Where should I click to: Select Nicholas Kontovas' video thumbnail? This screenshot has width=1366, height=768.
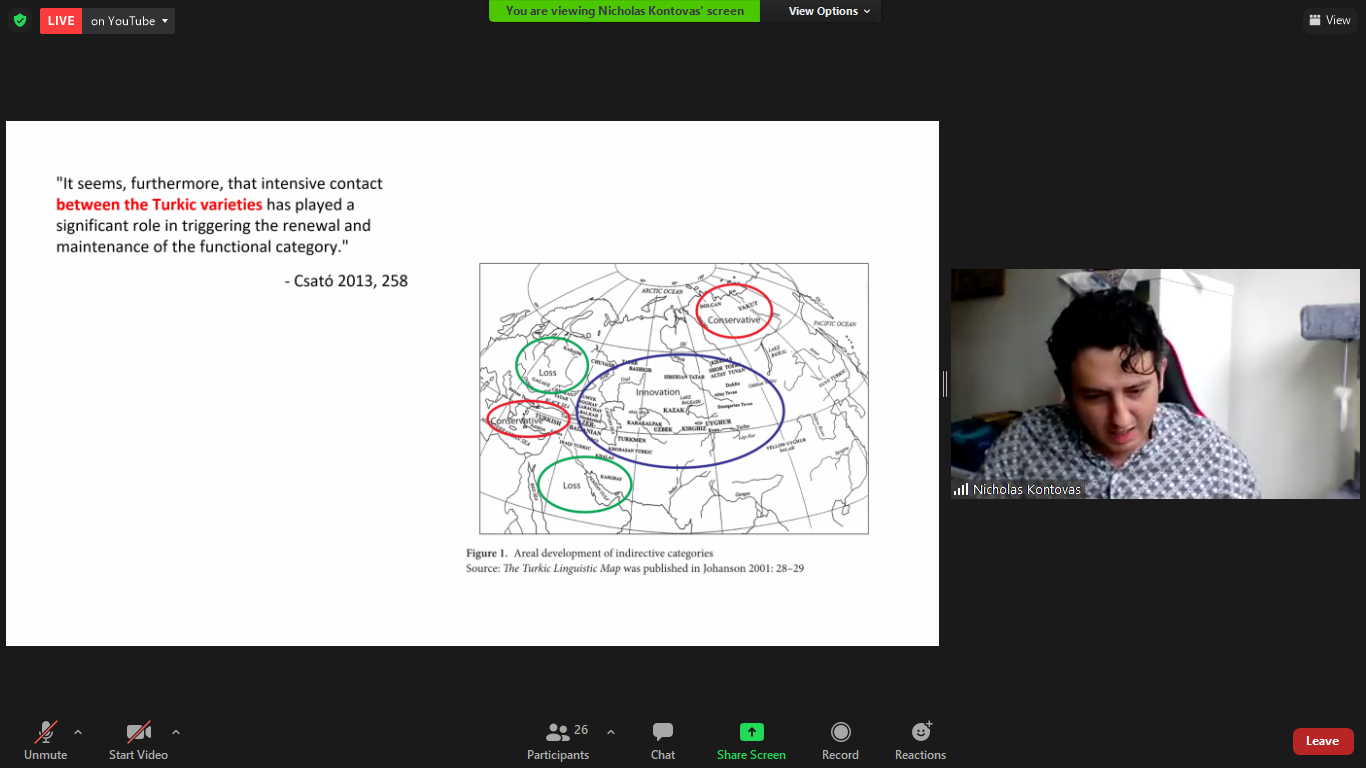(1155, 383)
